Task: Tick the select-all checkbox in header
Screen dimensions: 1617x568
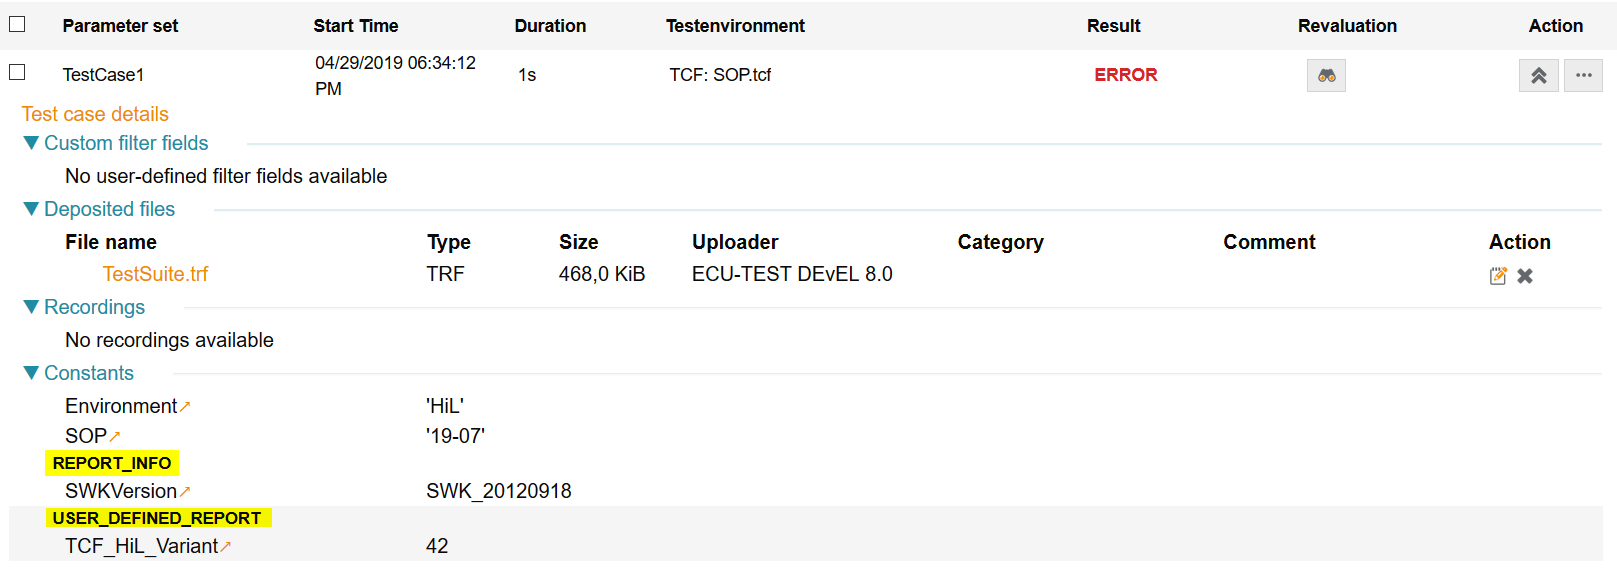Action: tap(17, 24)
